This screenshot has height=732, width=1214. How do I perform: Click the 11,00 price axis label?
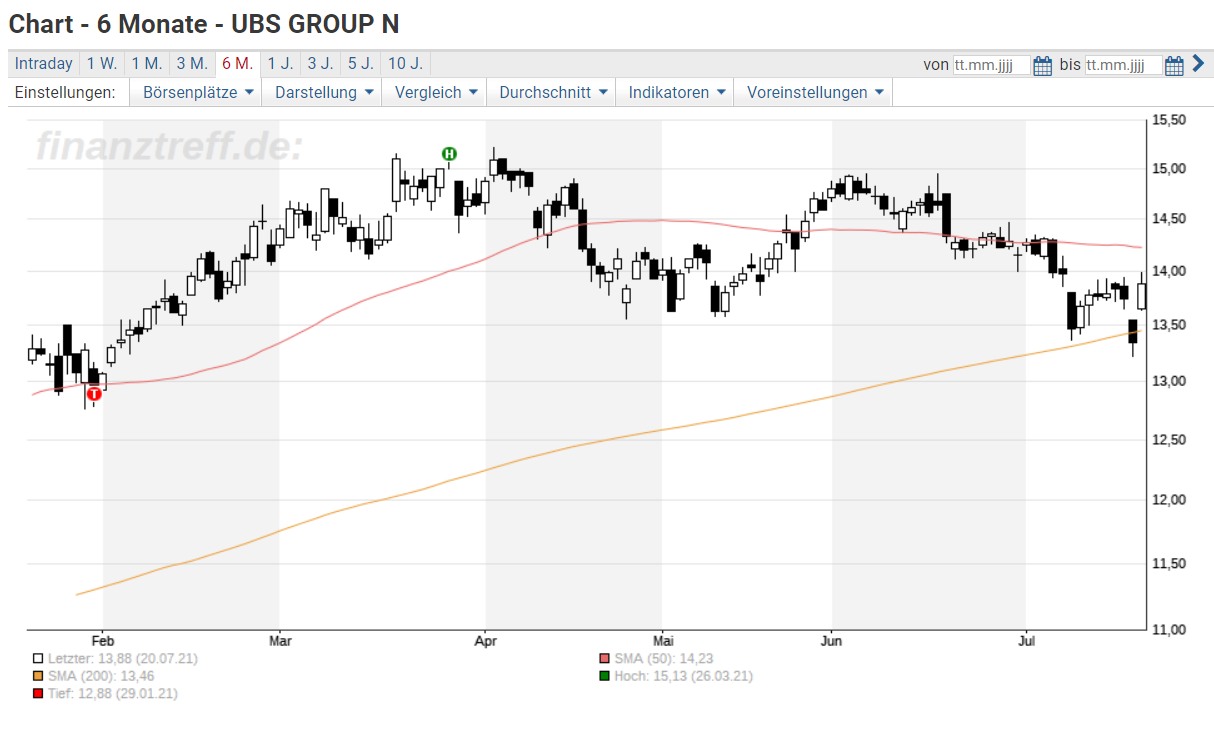[1169, 629]
